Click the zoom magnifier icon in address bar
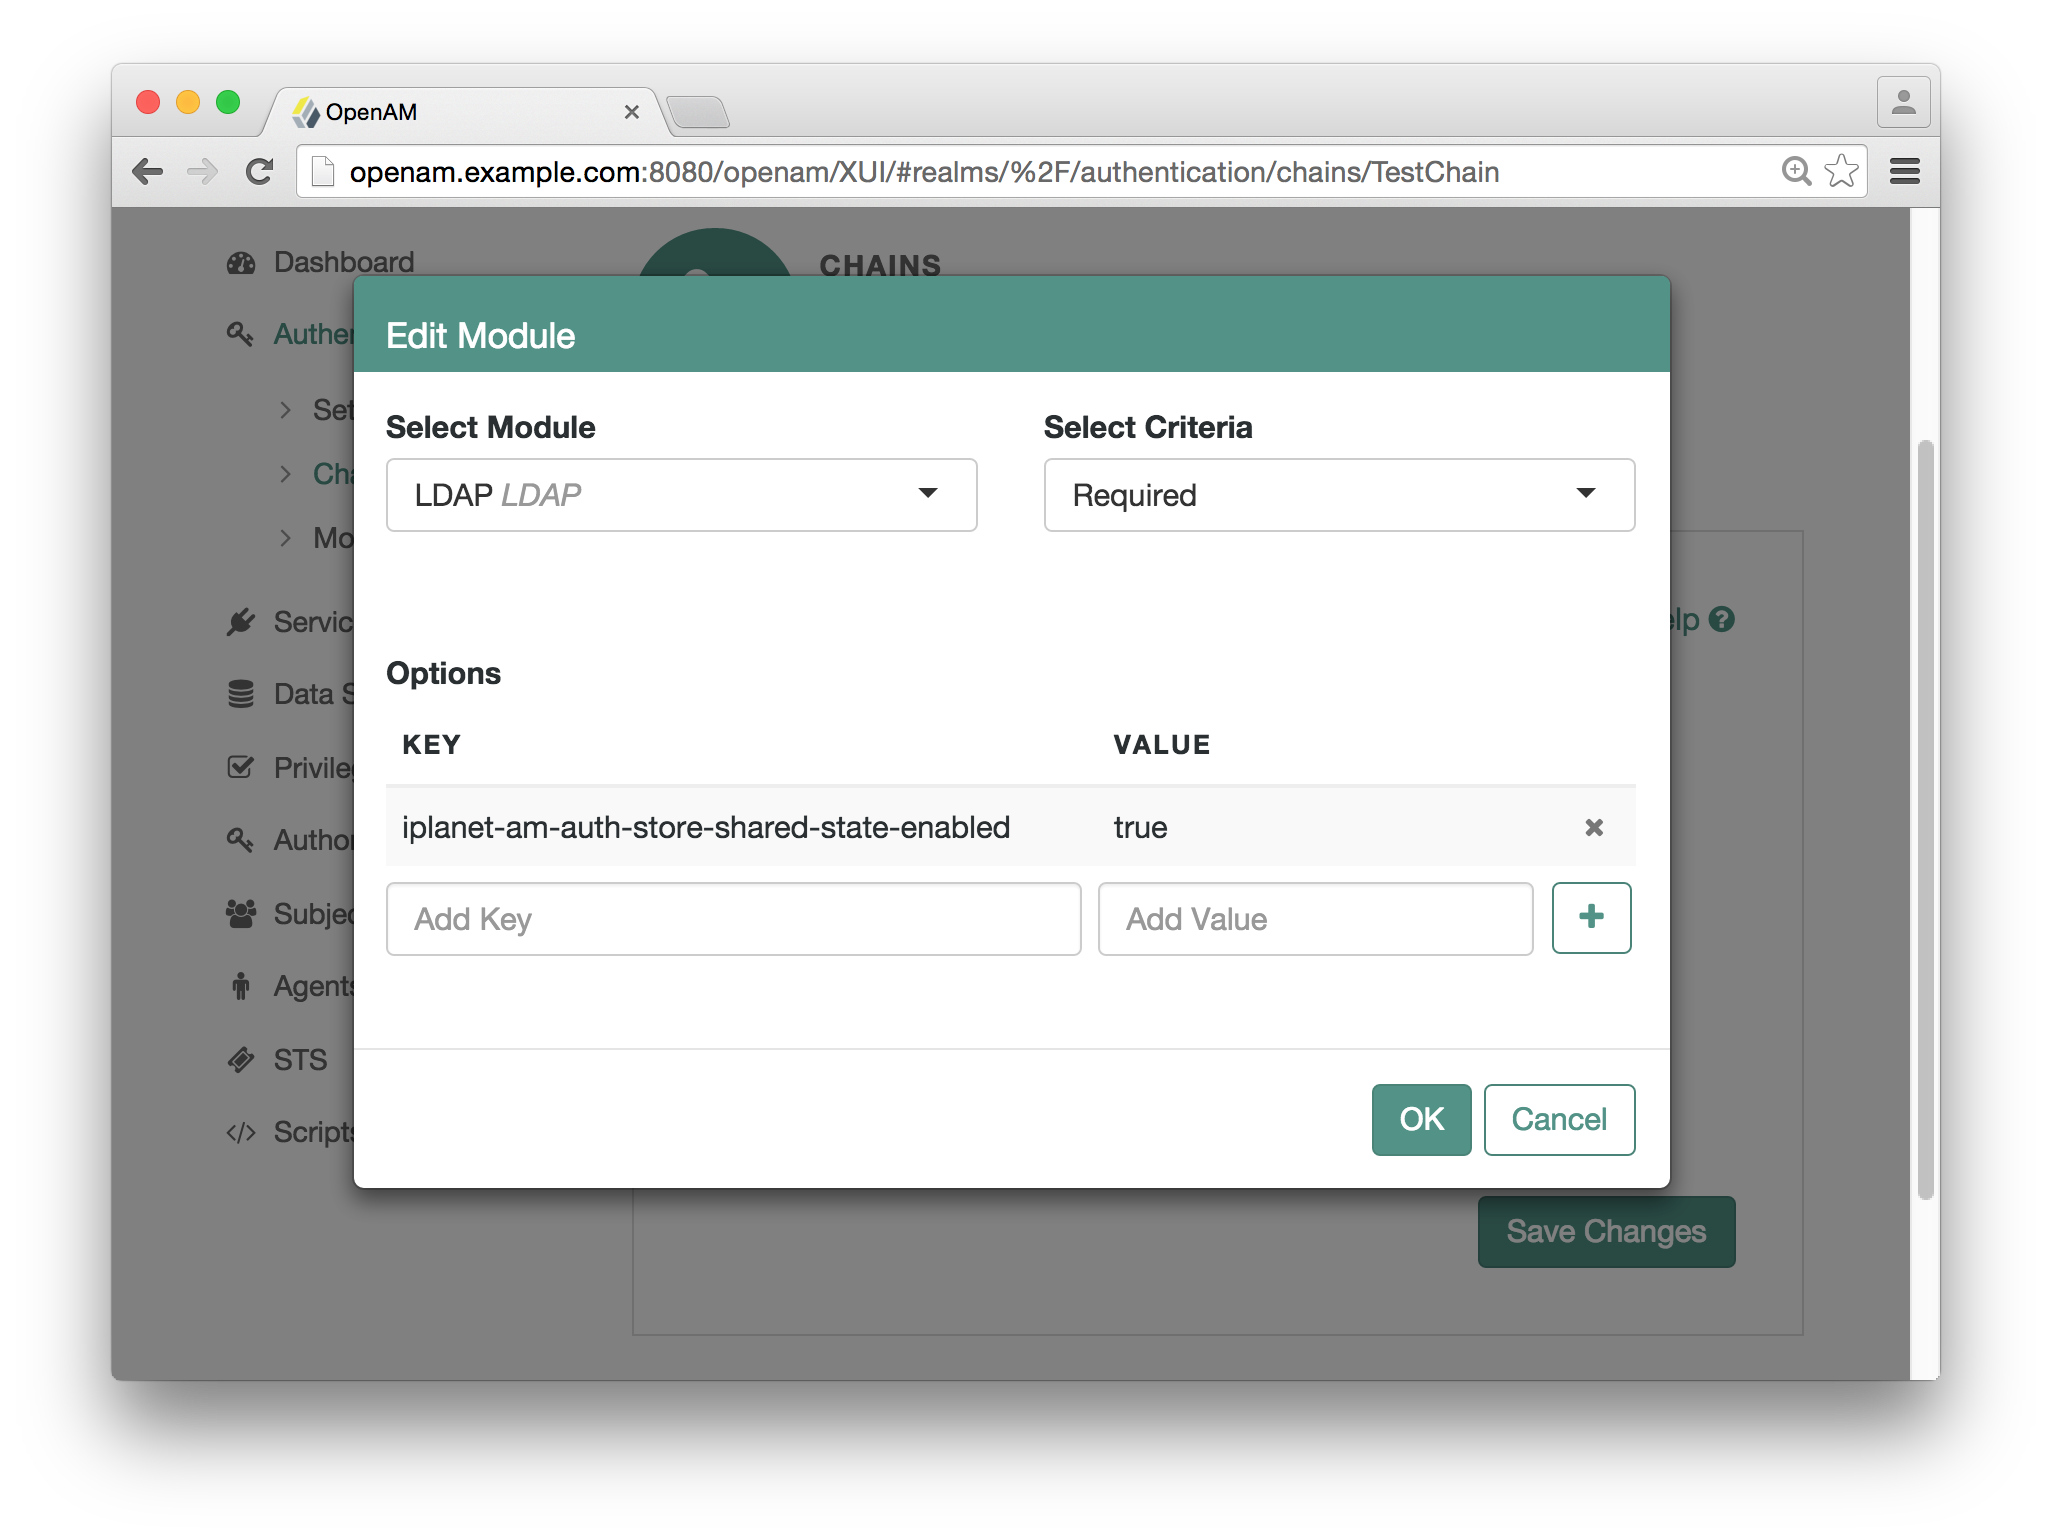The width and height of the screenshot is (2052, 1540). pyautogui.click(x=1796, y=171)
